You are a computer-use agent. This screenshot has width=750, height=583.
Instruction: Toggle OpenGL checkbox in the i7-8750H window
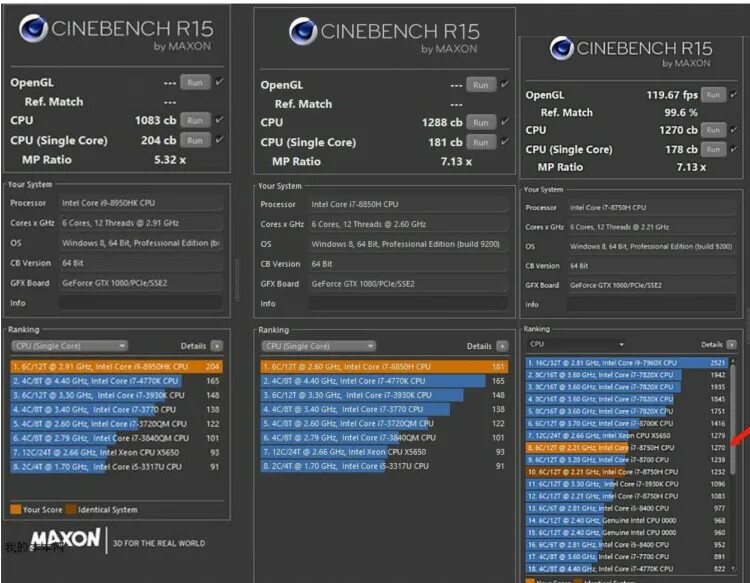734,95
